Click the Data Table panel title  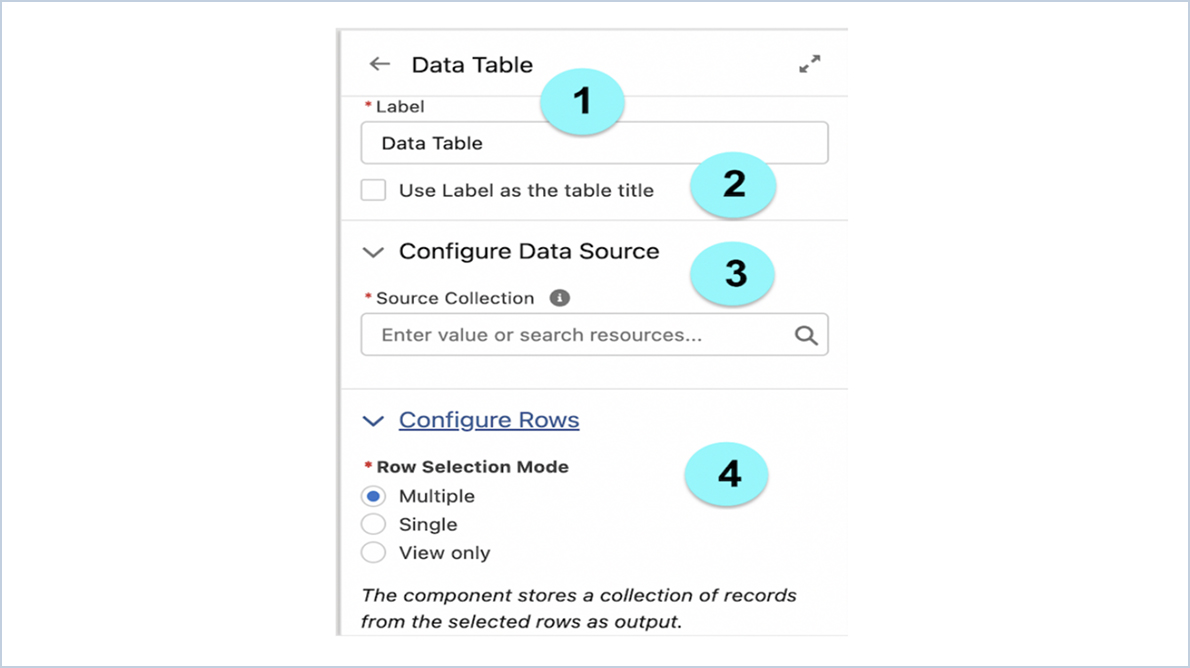pos(472,64)
